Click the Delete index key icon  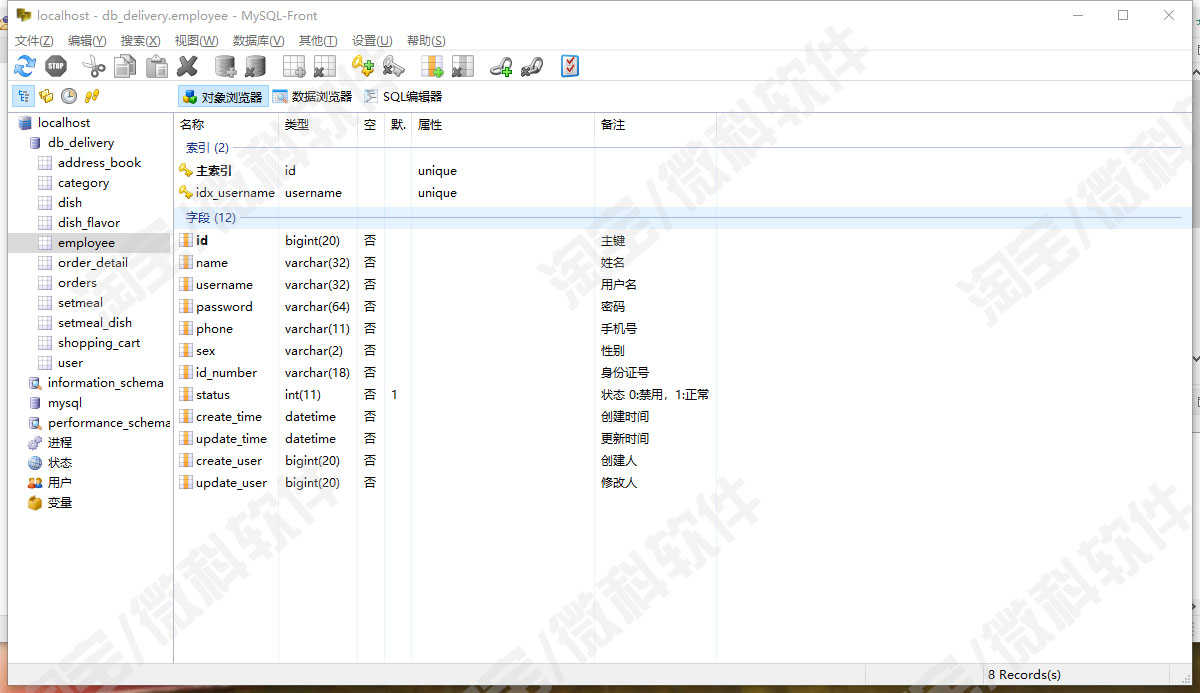[393, 67]
